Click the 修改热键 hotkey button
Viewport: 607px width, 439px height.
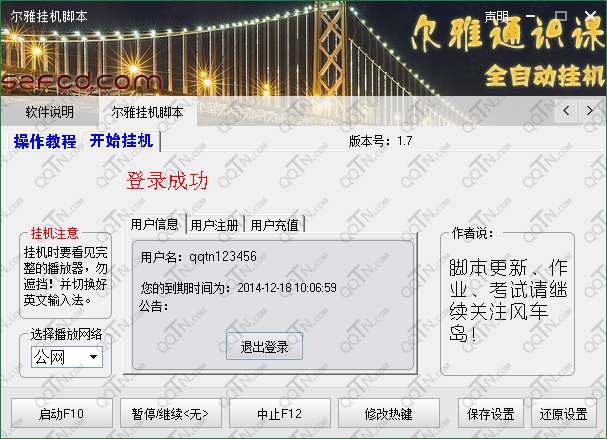pos(388,413)
